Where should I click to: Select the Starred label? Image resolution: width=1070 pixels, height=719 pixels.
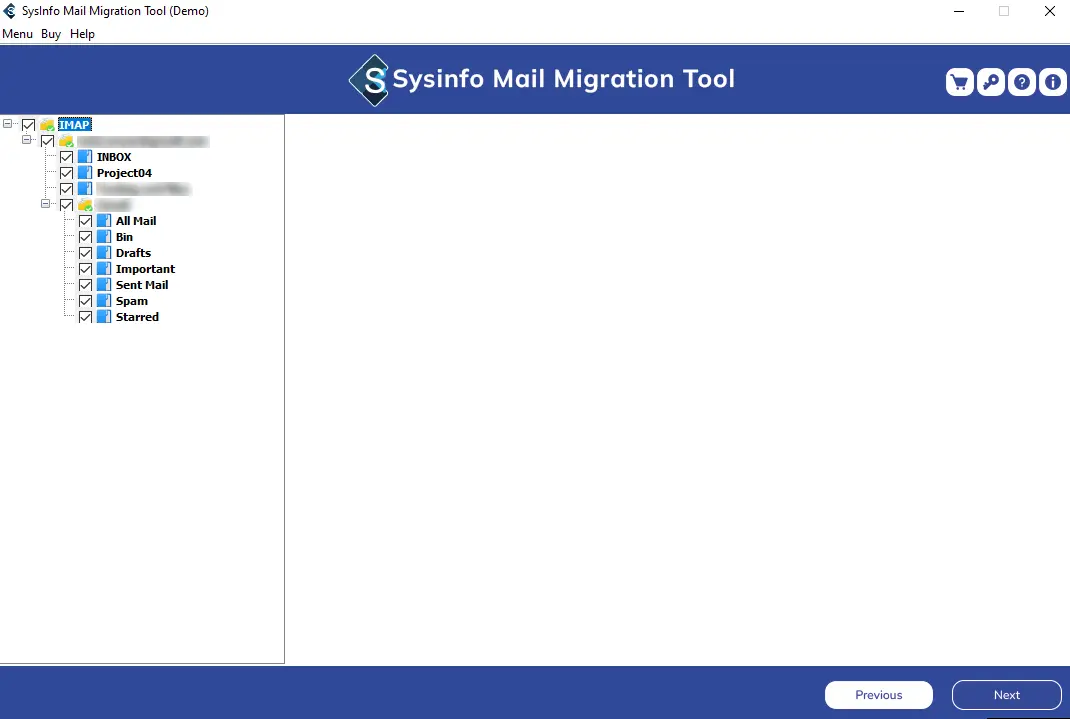point(137,317)
